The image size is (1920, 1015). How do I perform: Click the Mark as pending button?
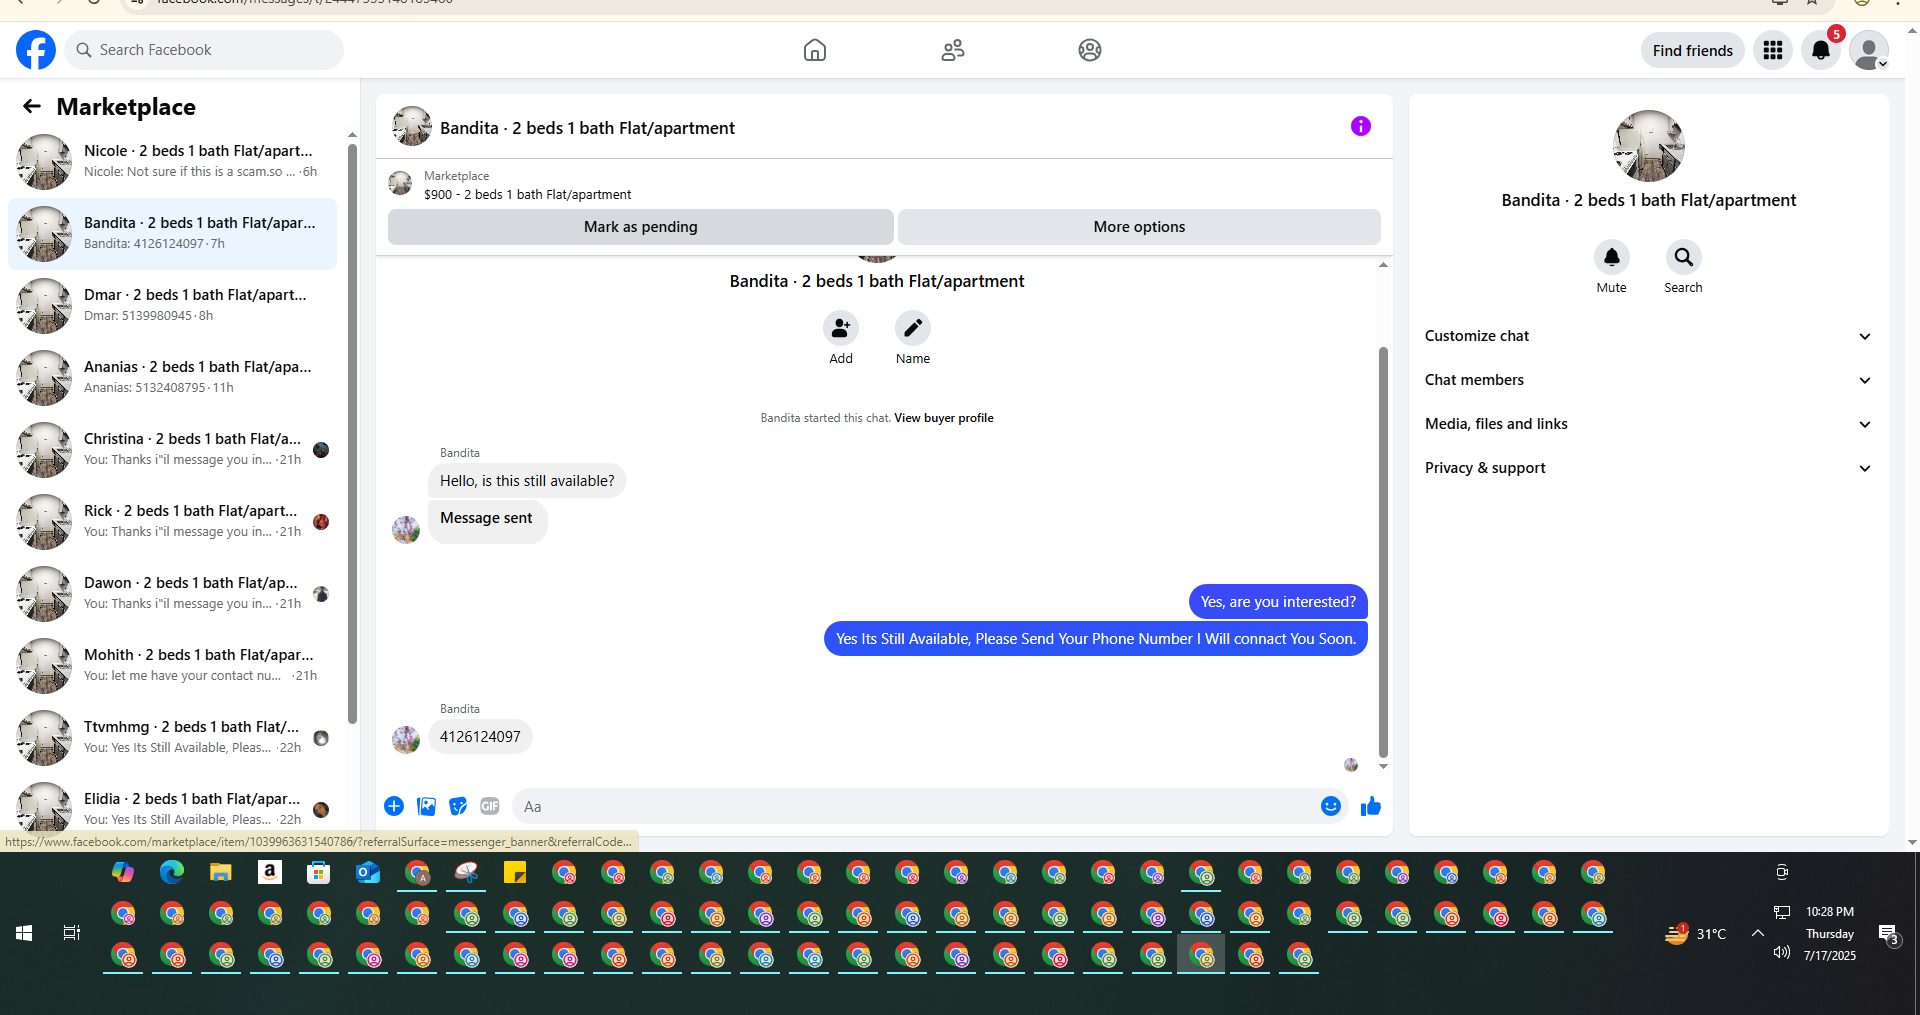pyautogui.click(x=641, y=227)
